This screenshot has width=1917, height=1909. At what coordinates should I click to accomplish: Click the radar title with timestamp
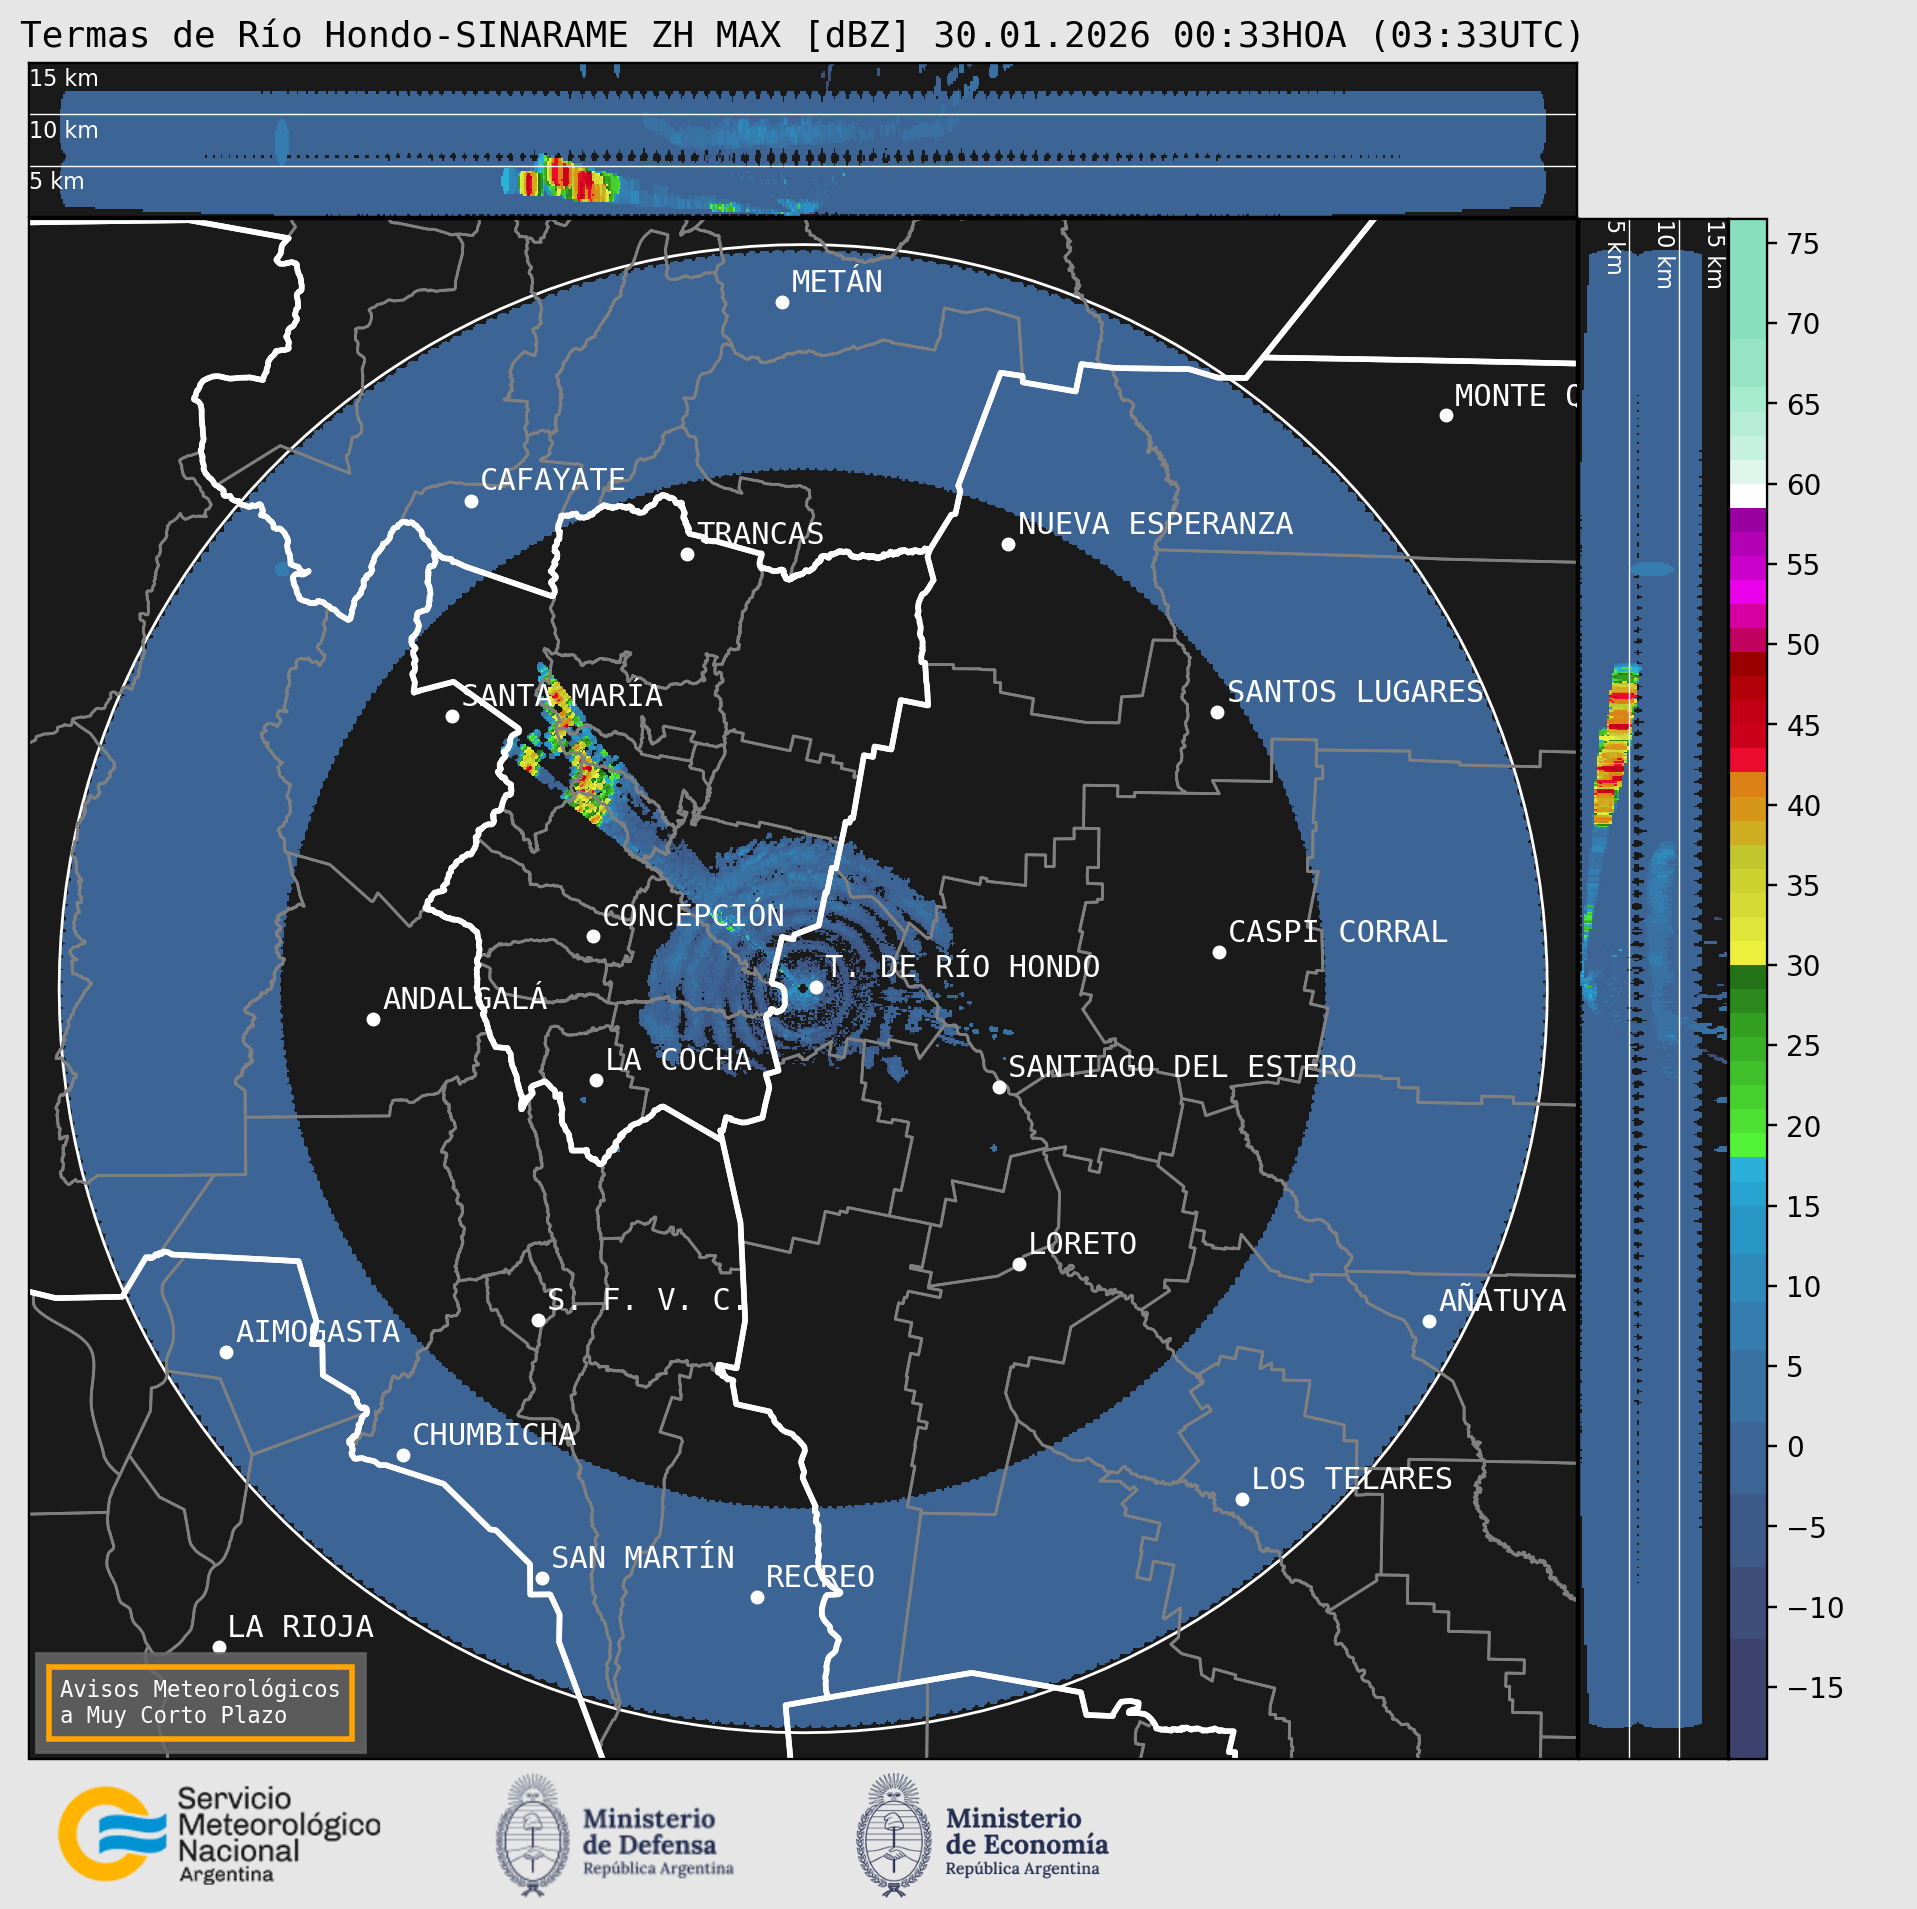(x=800, y=35)
